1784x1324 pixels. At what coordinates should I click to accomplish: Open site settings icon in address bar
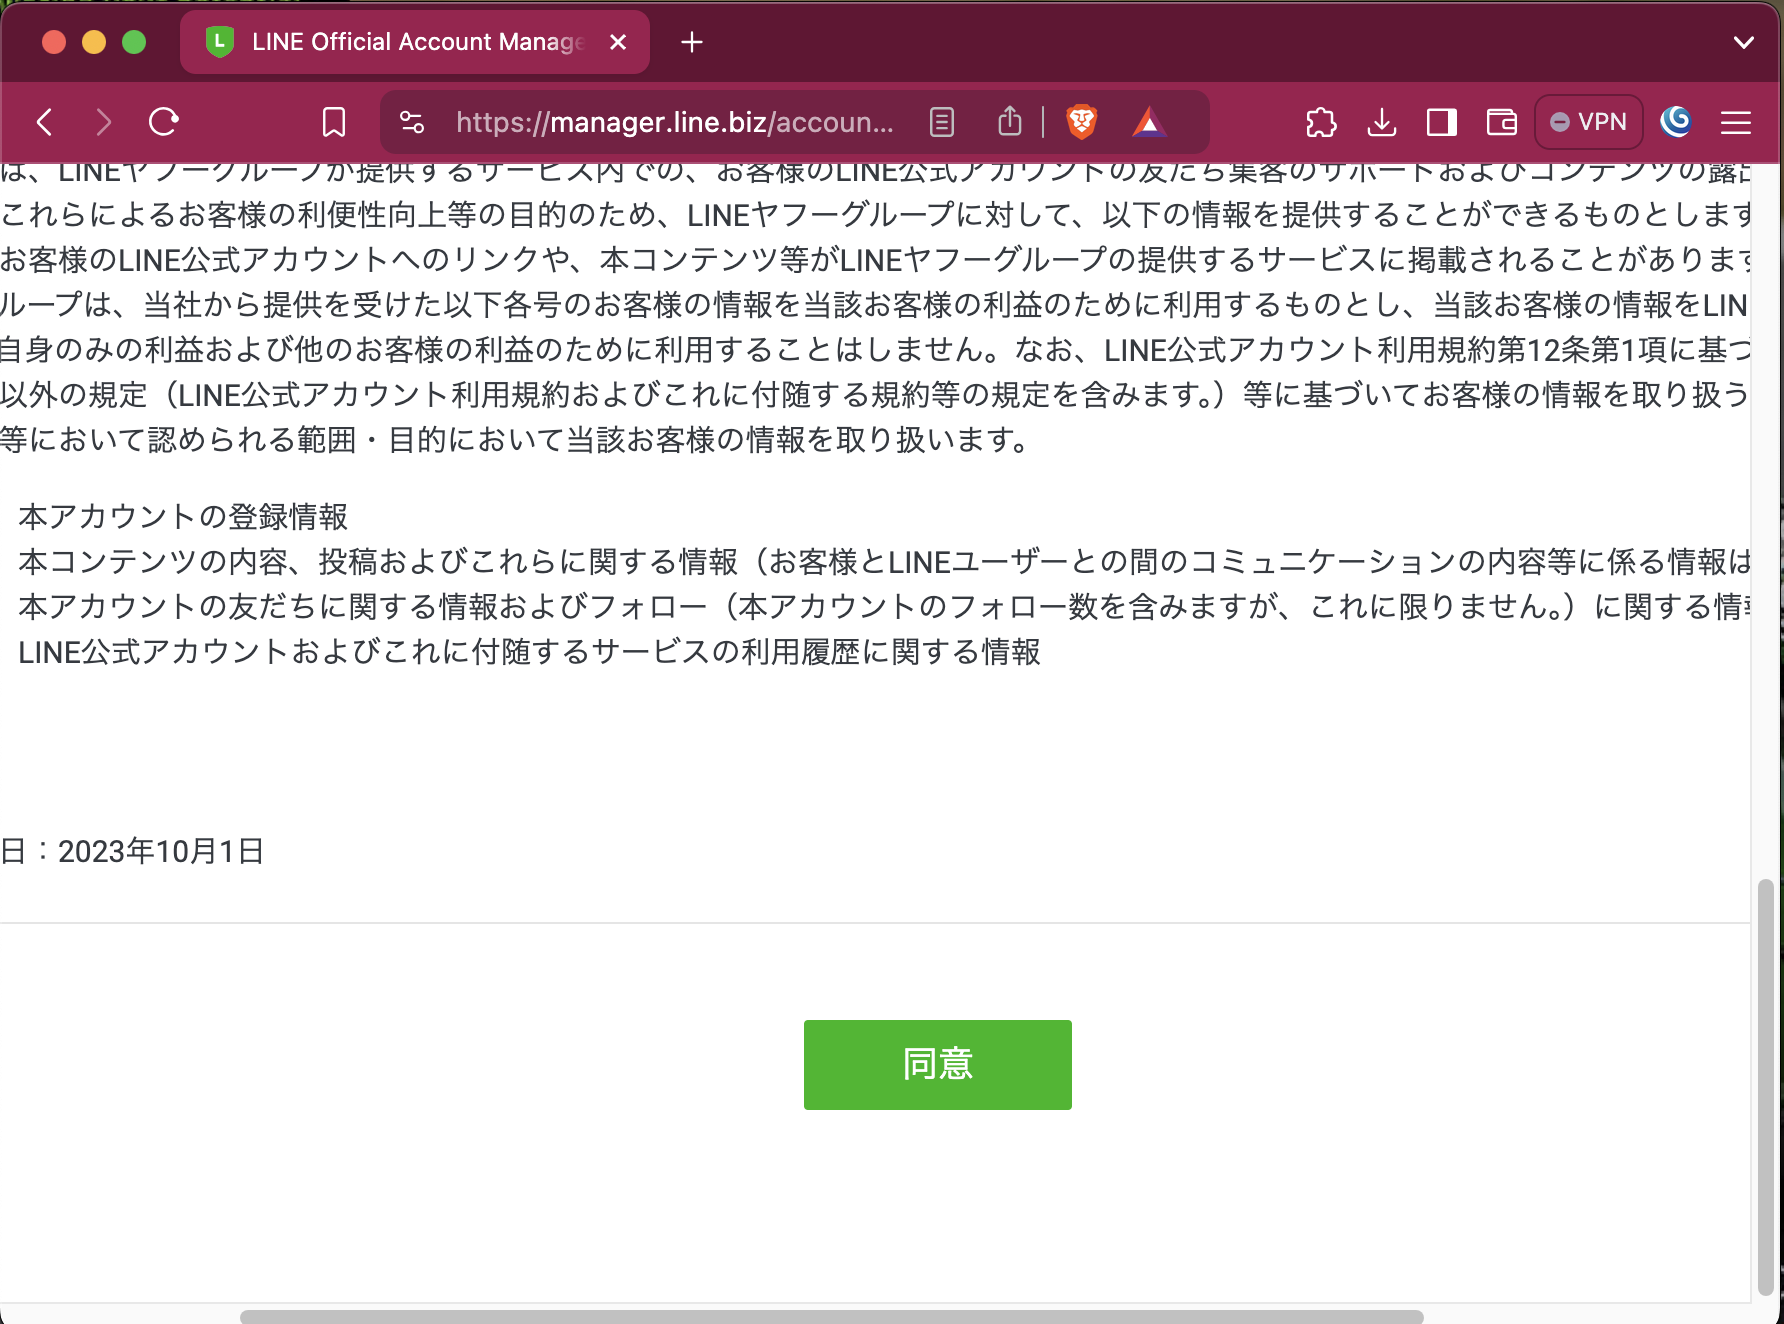(x=412, y=122)
